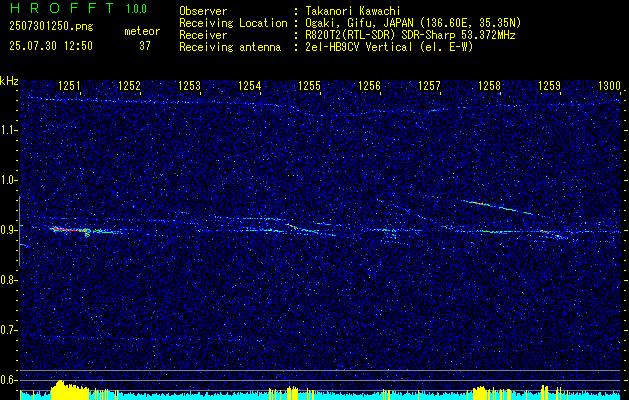Click the sloped meteor echo trail near 1258
Image resolution: width=629 pixels, height=400 pixels.
[x=497, y=207]
